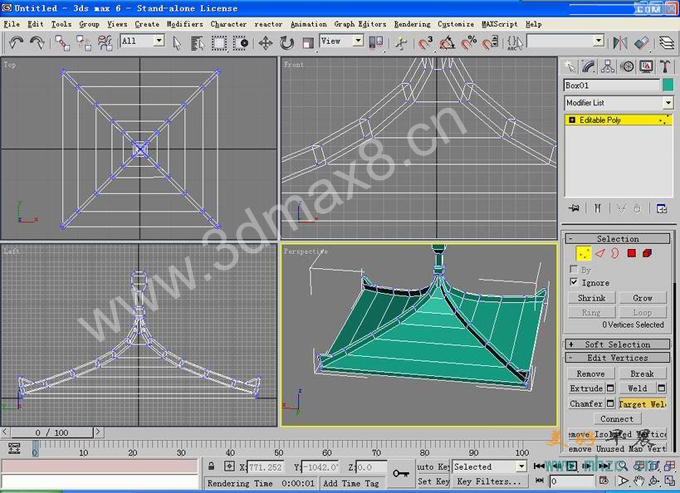The height and width of the screenshot is (493, 680).
Task: Click the Shrink selection button
Action: coord(592,298)
